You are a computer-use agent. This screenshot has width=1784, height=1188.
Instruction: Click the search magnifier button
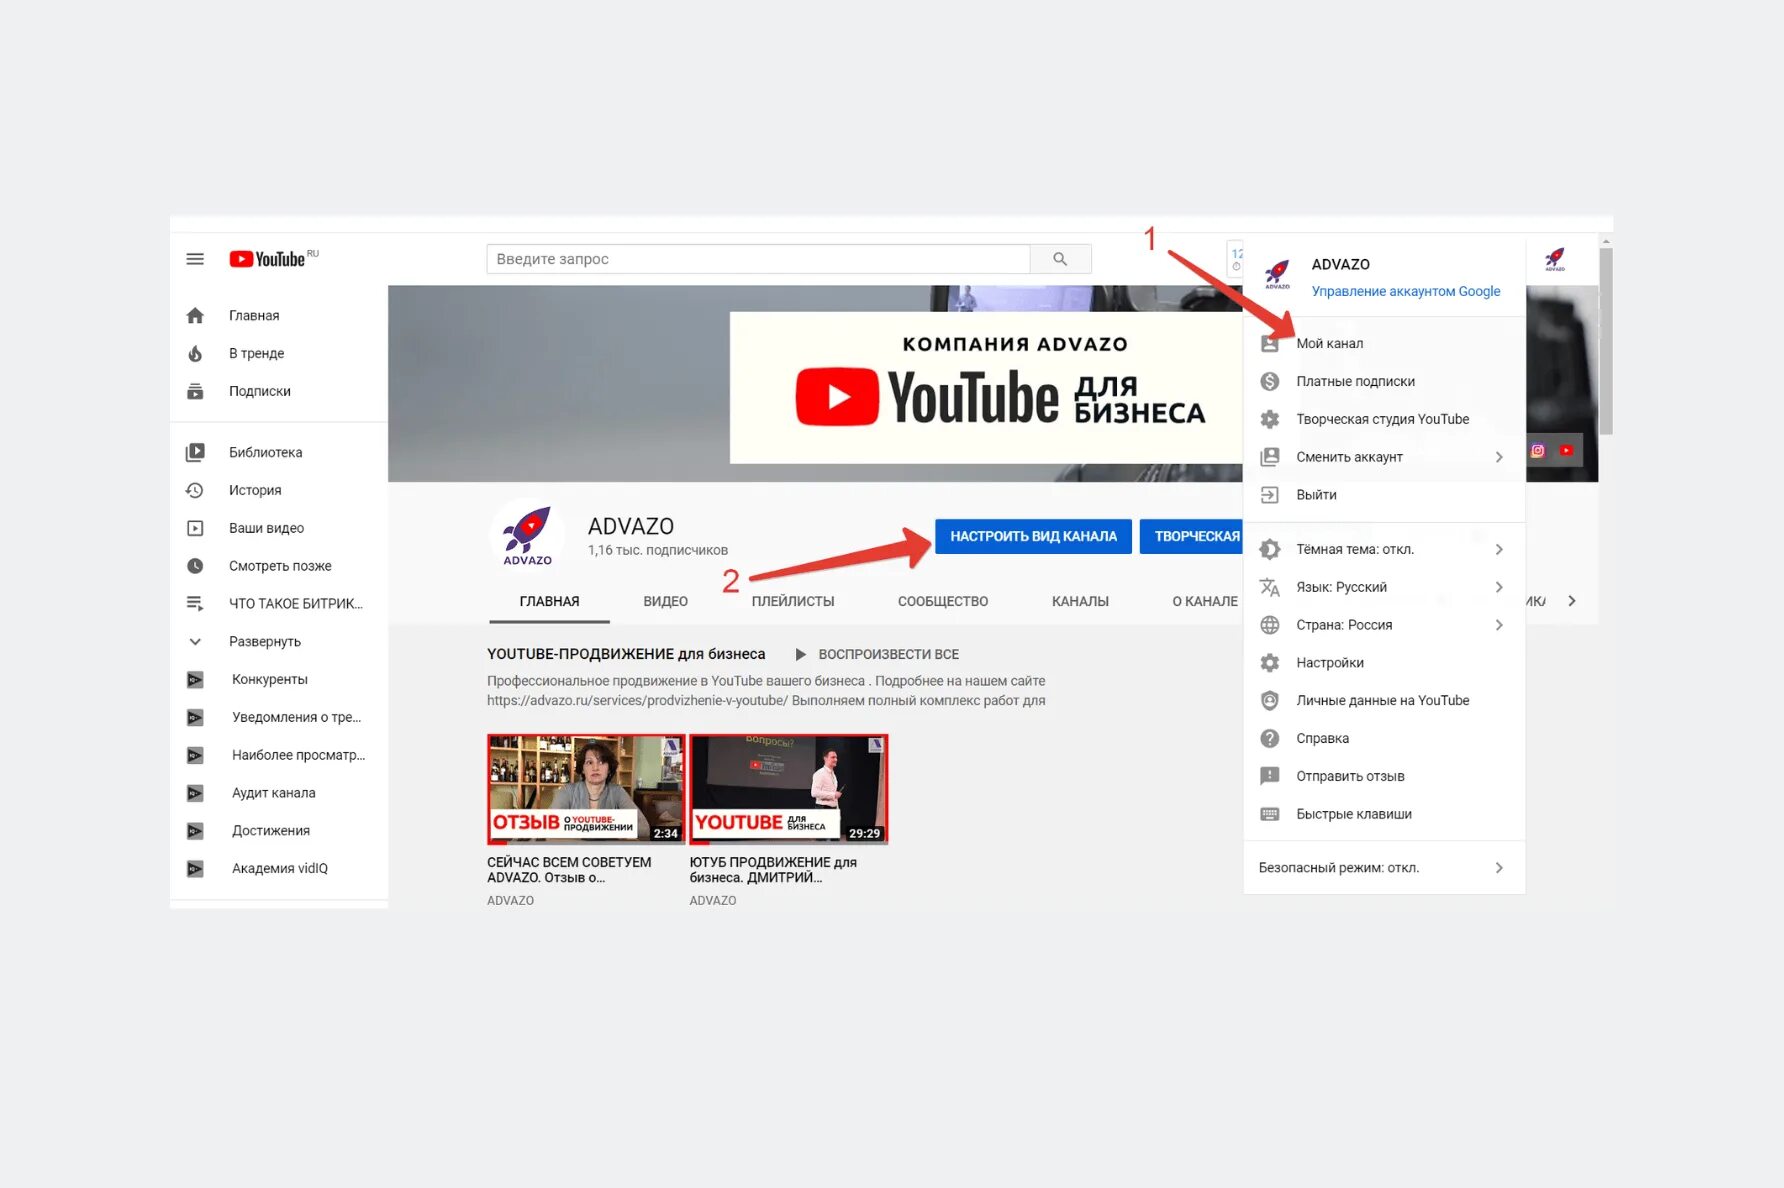1060,259
